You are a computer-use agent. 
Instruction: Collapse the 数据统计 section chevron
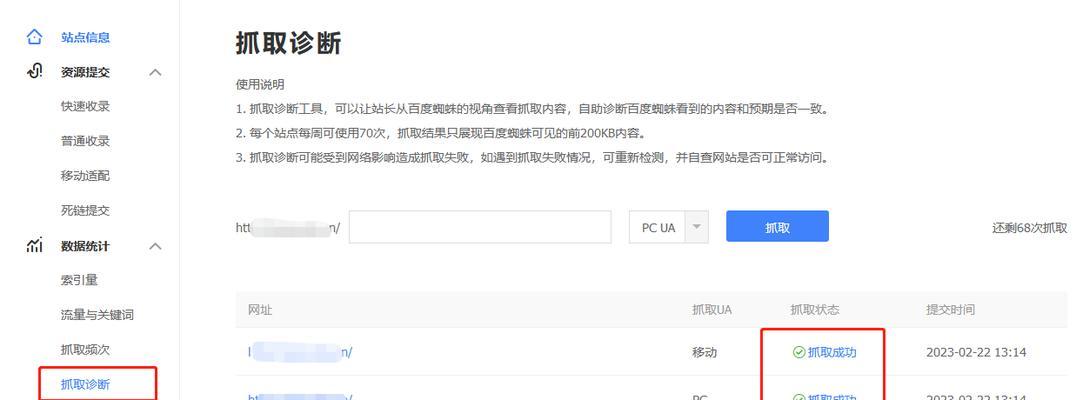coord(156,246)
